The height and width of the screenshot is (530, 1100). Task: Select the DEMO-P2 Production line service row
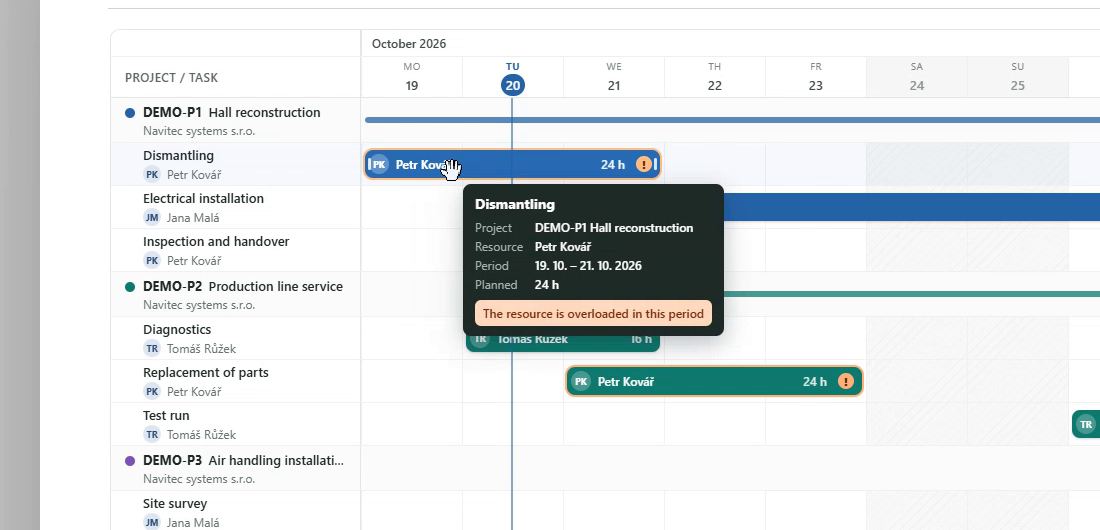pyautogui.click(x=236, y=294)
